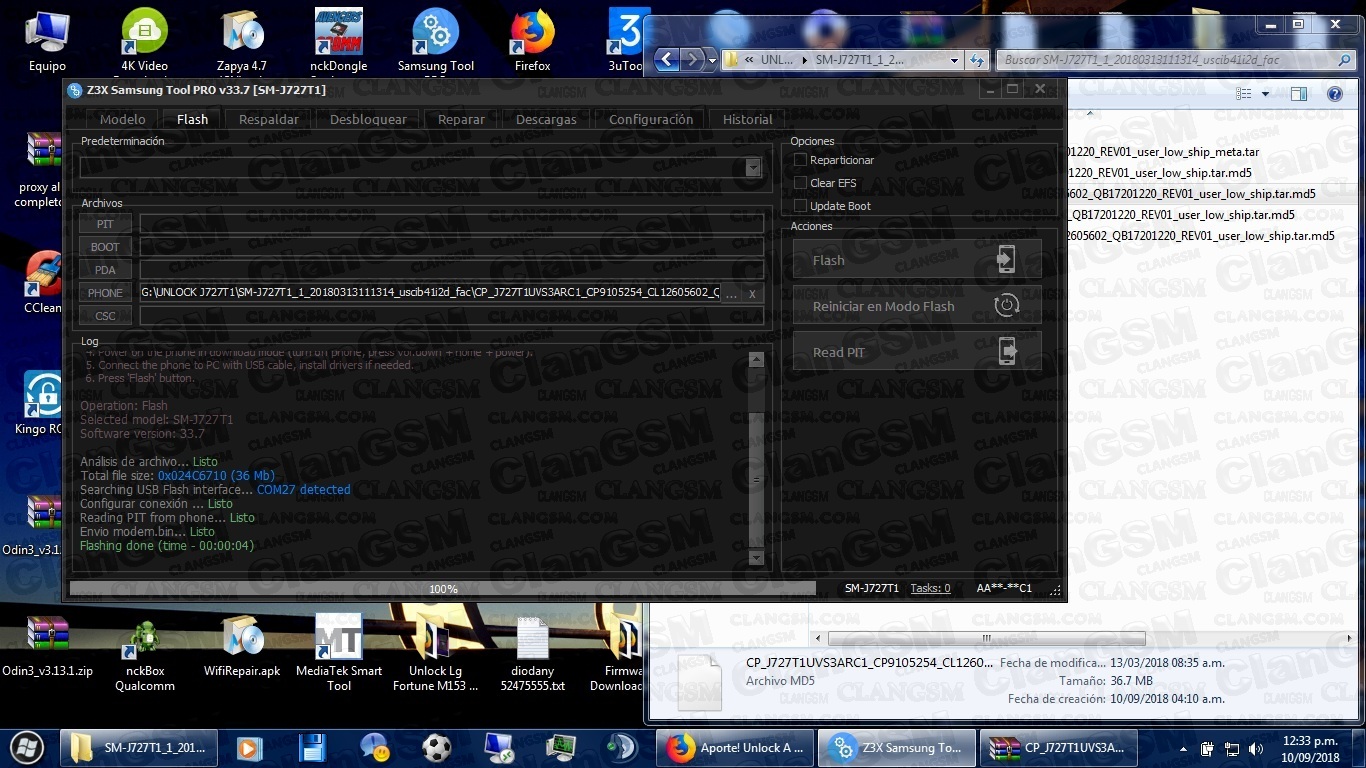Open 4K Video desktop shortcut
Viewport: 1366px width, 768px height.
point(145,42)
